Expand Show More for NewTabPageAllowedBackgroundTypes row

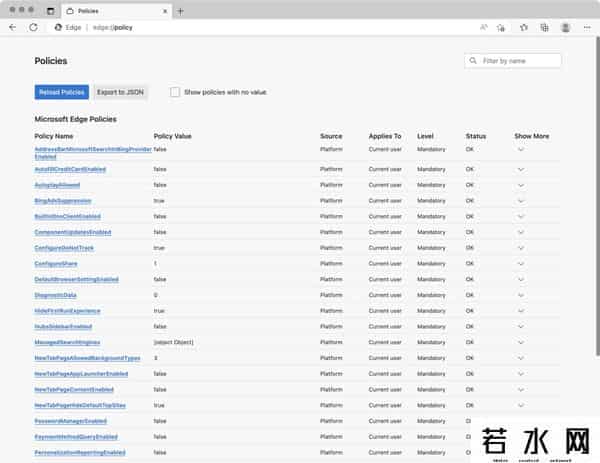click(521, 358)
